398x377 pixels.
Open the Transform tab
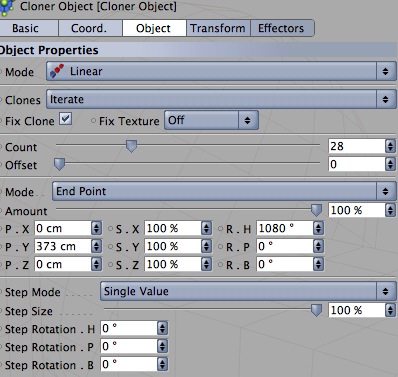point(218,28)
